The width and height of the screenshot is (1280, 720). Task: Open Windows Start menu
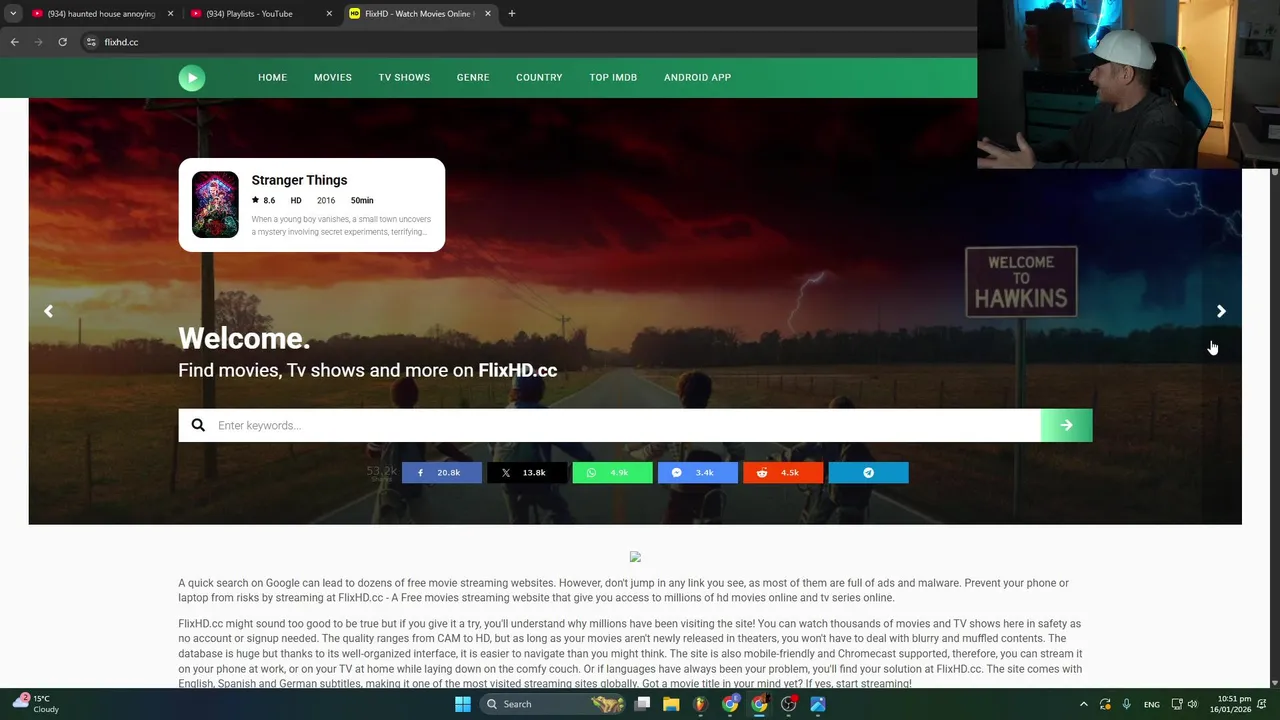click(x=463, y=704)
